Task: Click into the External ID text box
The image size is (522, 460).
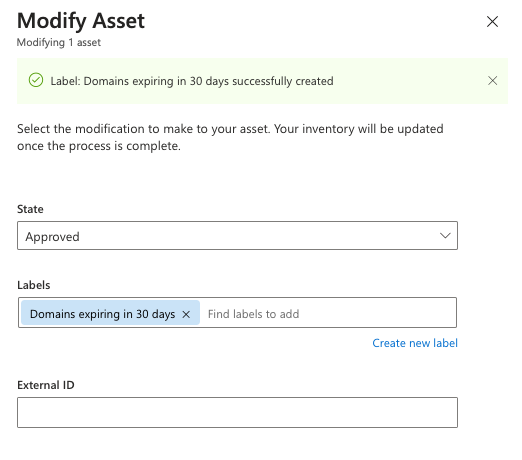Action: pos(237,412)
